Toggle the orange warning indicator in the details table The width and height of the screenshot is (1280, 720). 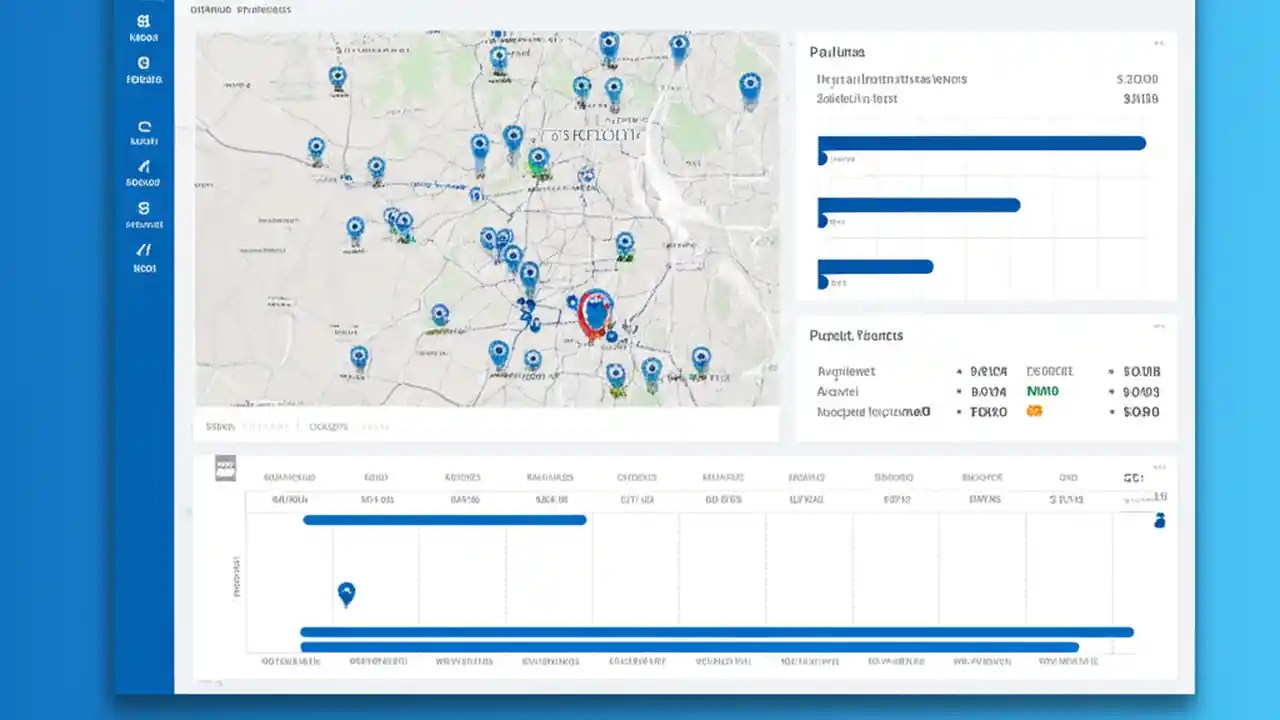tap(1035, 411)
